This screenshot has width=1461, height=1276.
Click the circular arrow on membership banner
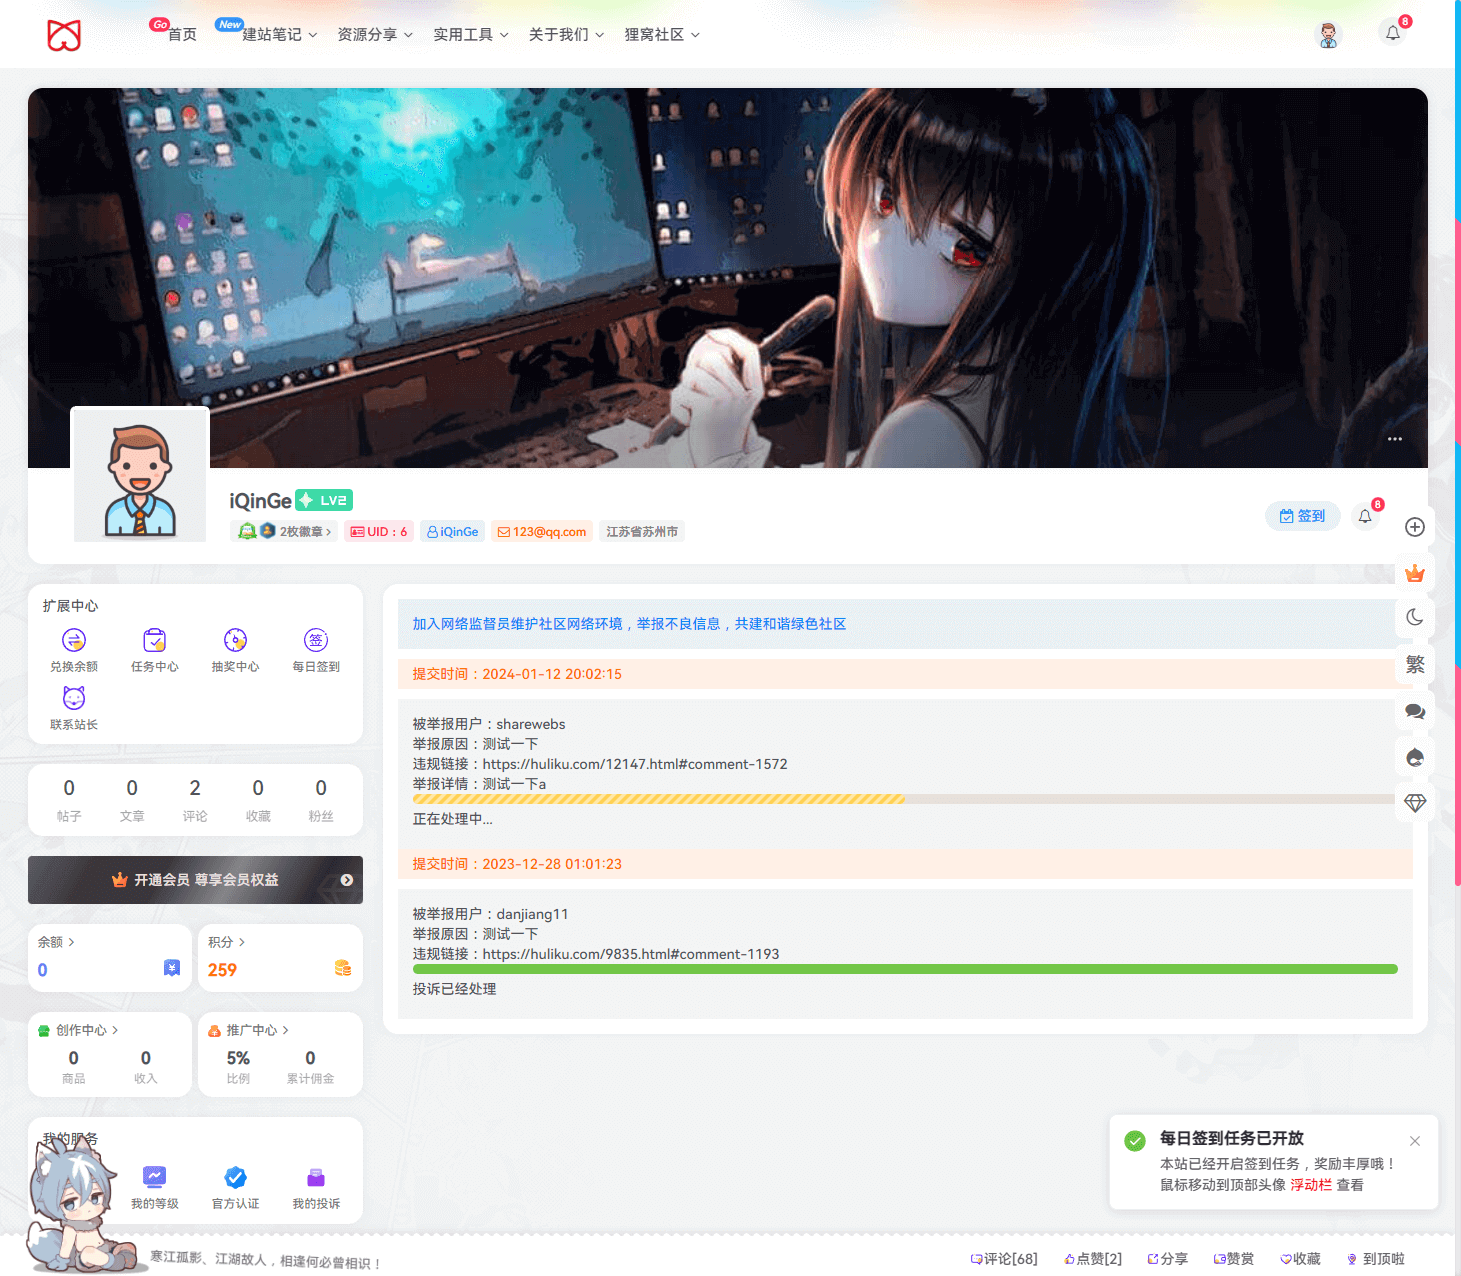pos(346,880)
